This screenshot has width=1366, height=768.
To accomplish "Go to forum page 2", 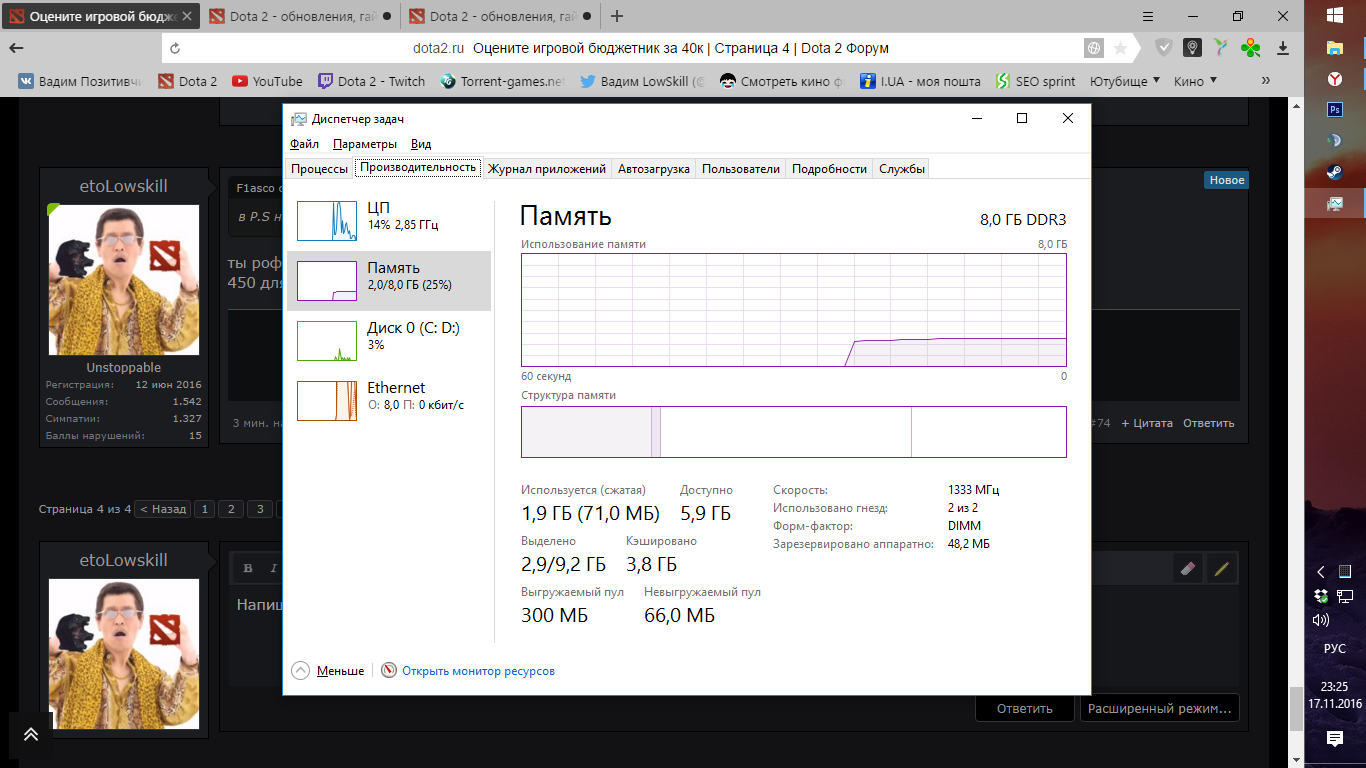I will pos(231,509).
